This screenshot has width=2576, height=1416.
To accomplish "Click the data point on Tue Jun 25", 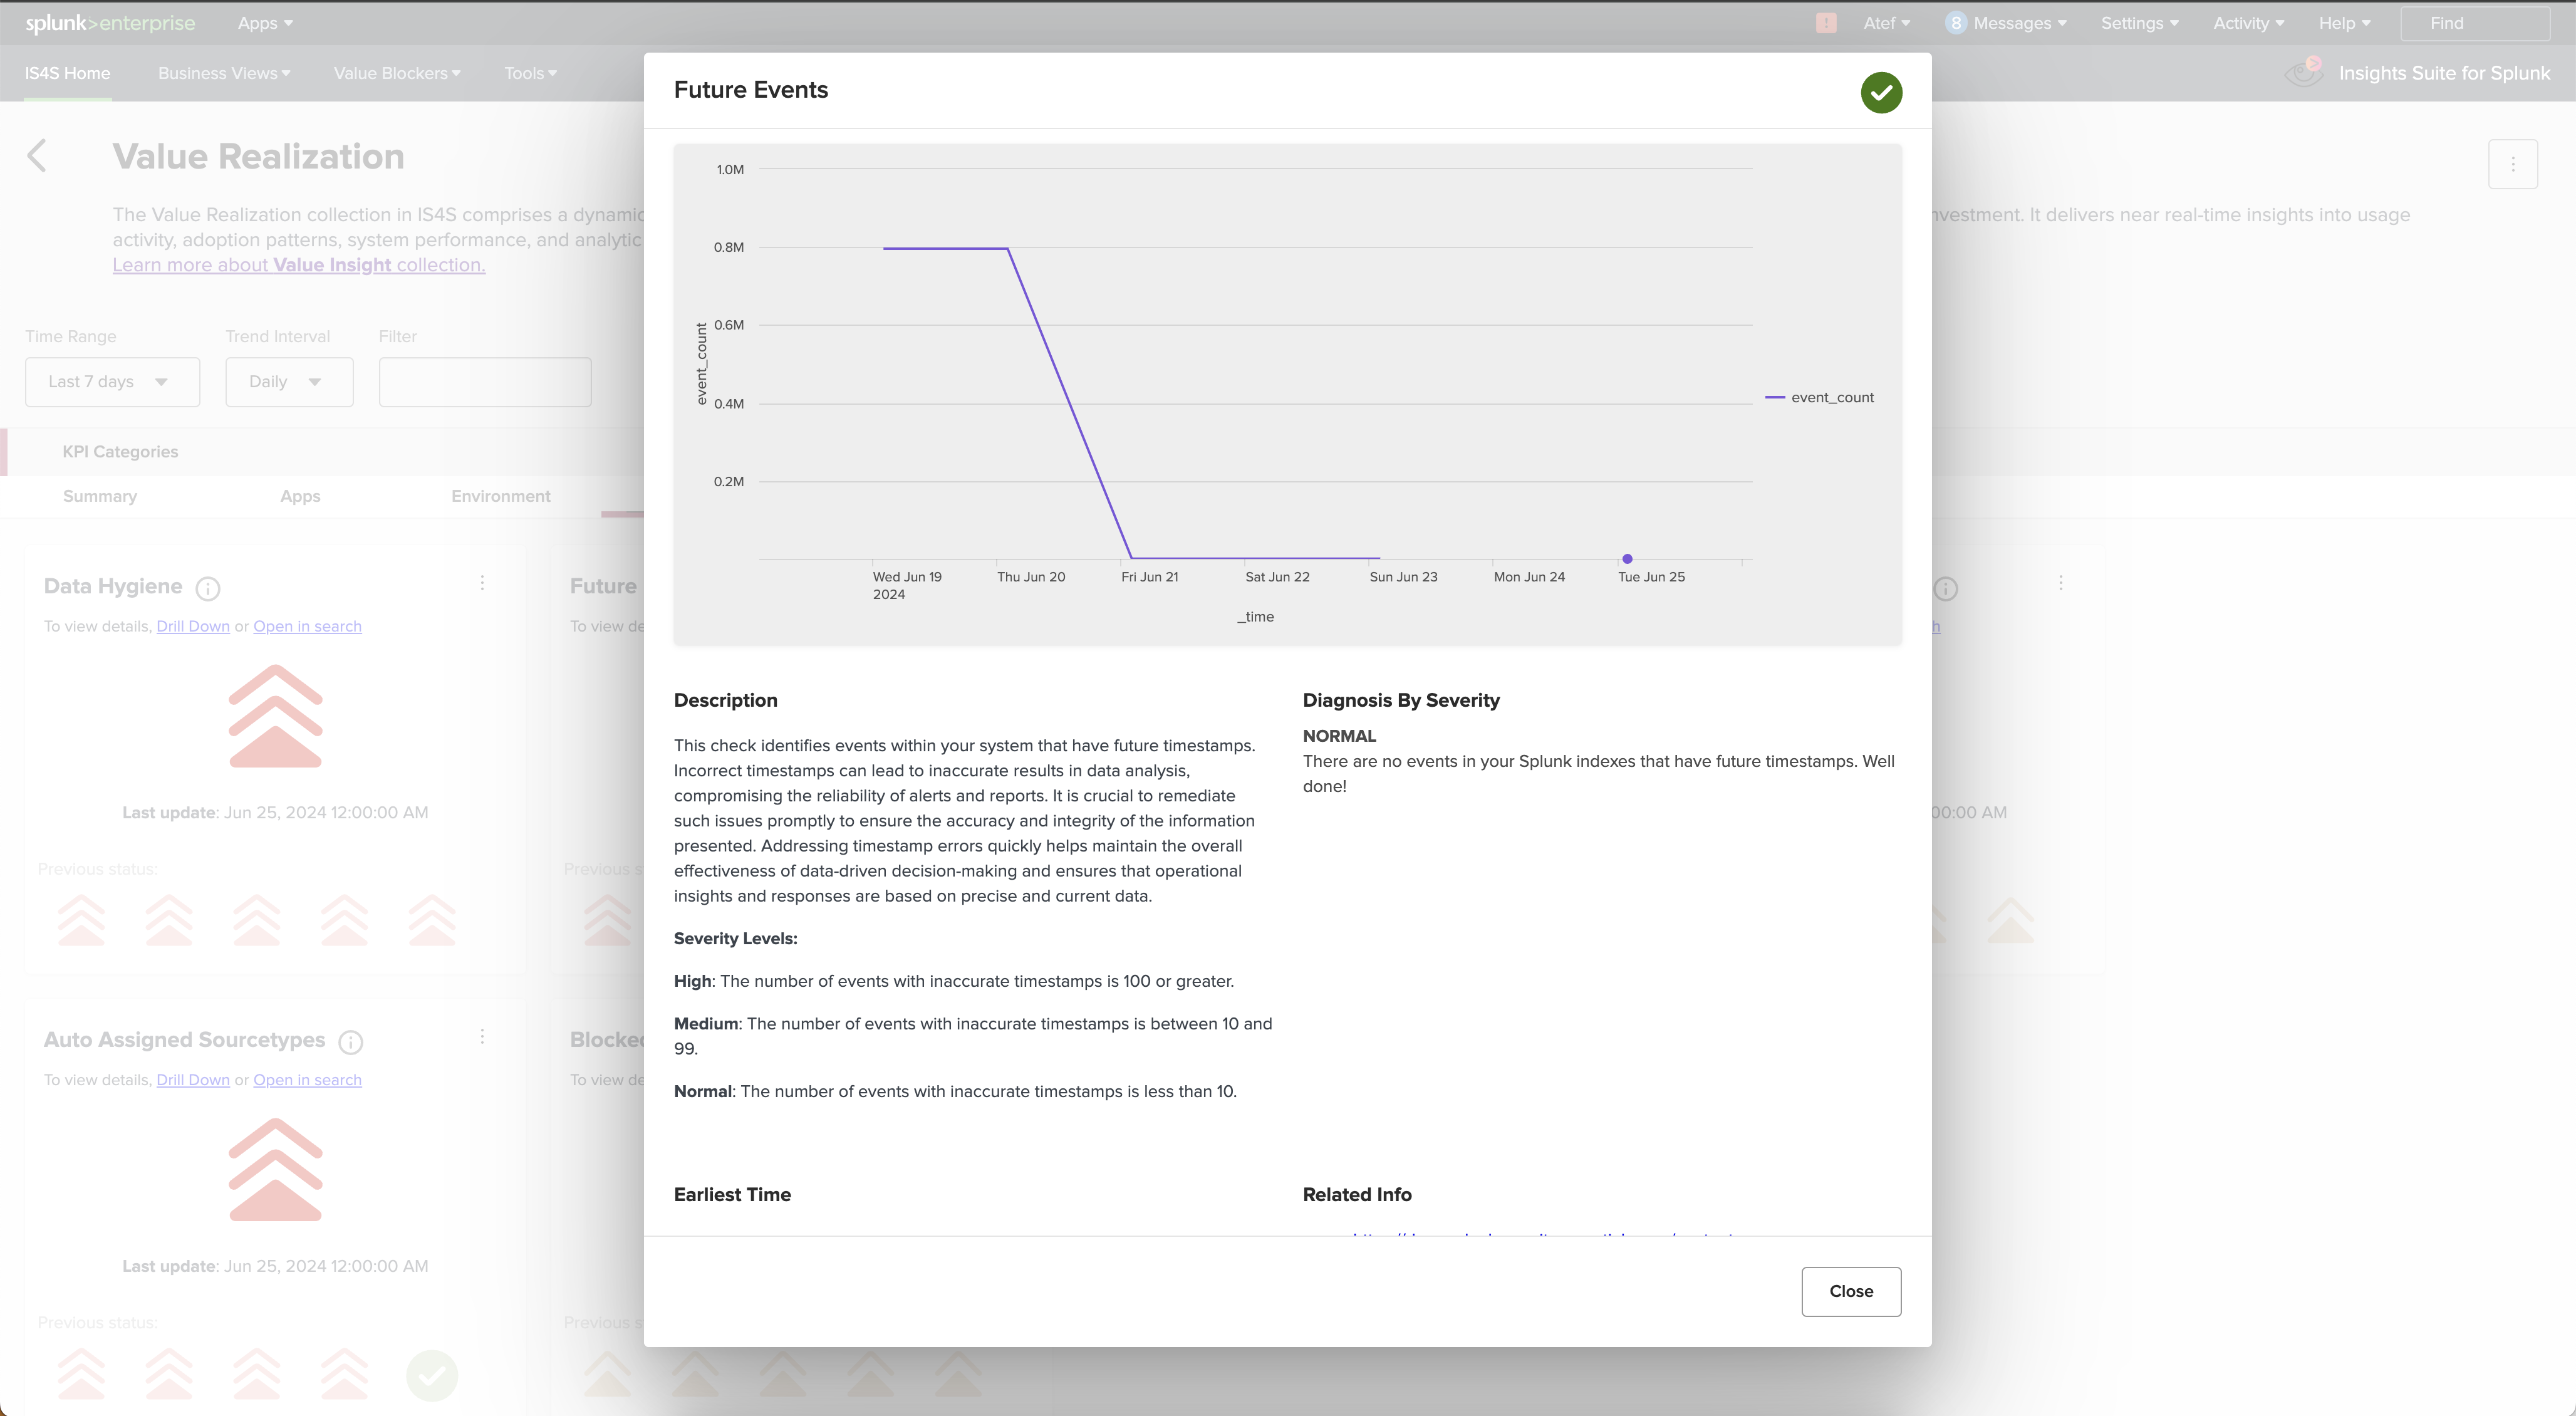I will [x=1627, y=559].
